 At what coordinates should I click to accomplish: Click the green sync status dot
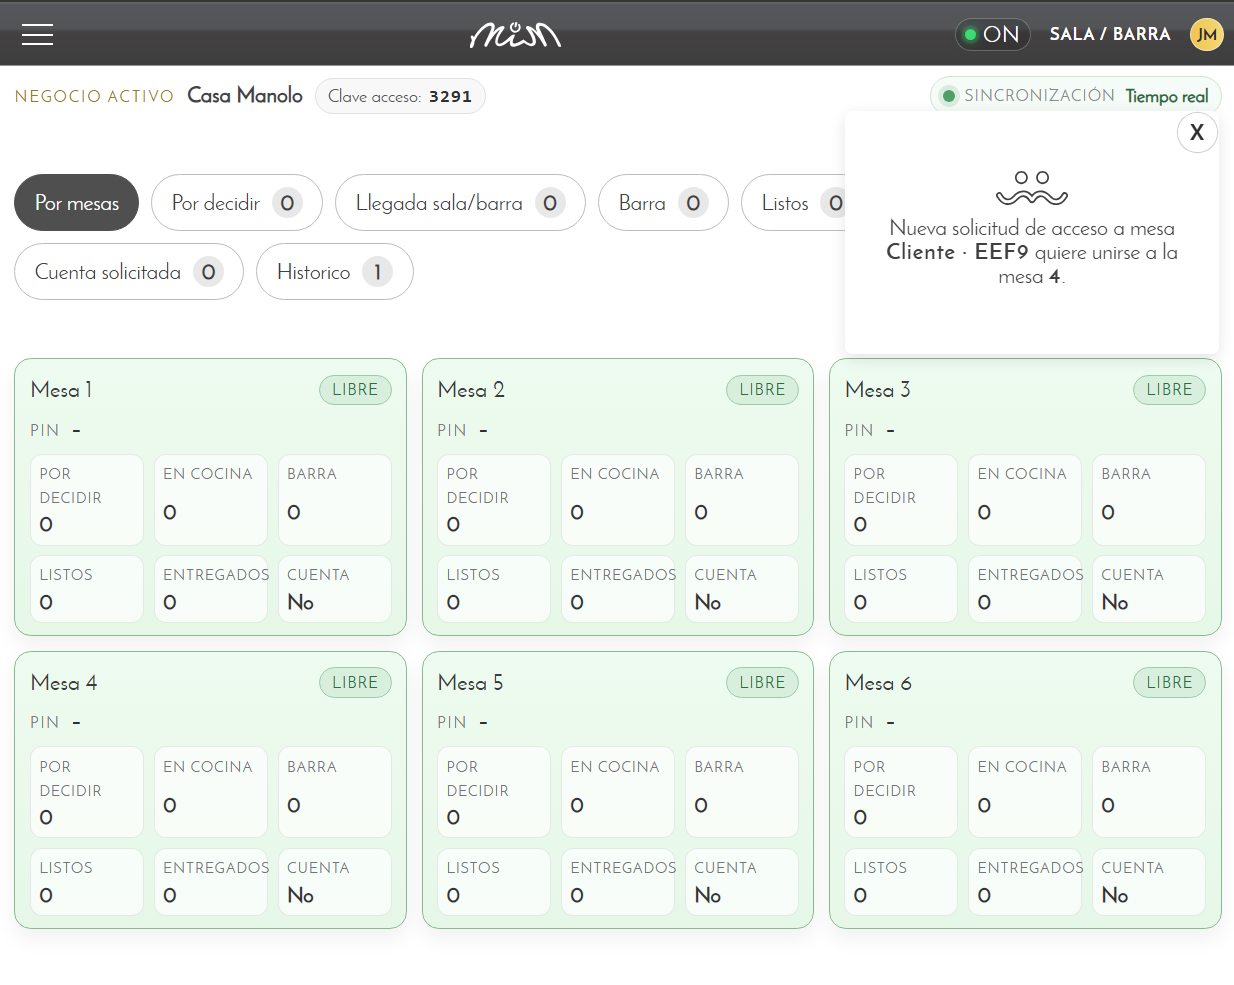point(949,96)
